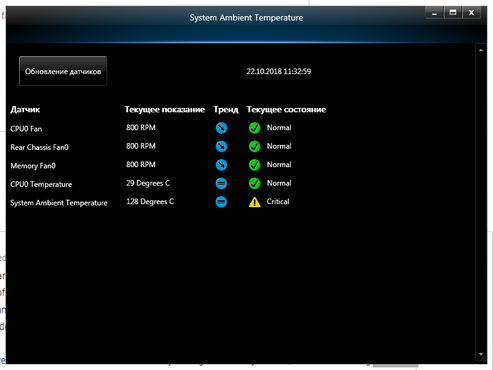Click the 128 Degrees C reading
The image size is (493, 370).
tap(150, 202)
